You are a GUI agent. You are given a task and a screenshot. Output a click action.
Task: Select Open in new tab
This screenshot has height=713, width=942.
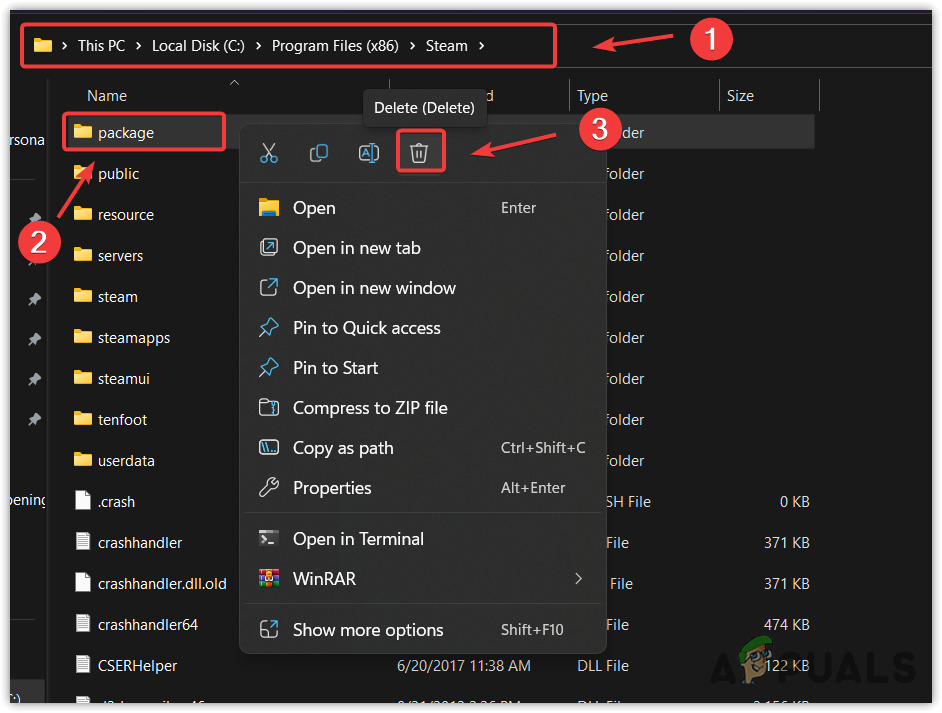coord(423,248)
